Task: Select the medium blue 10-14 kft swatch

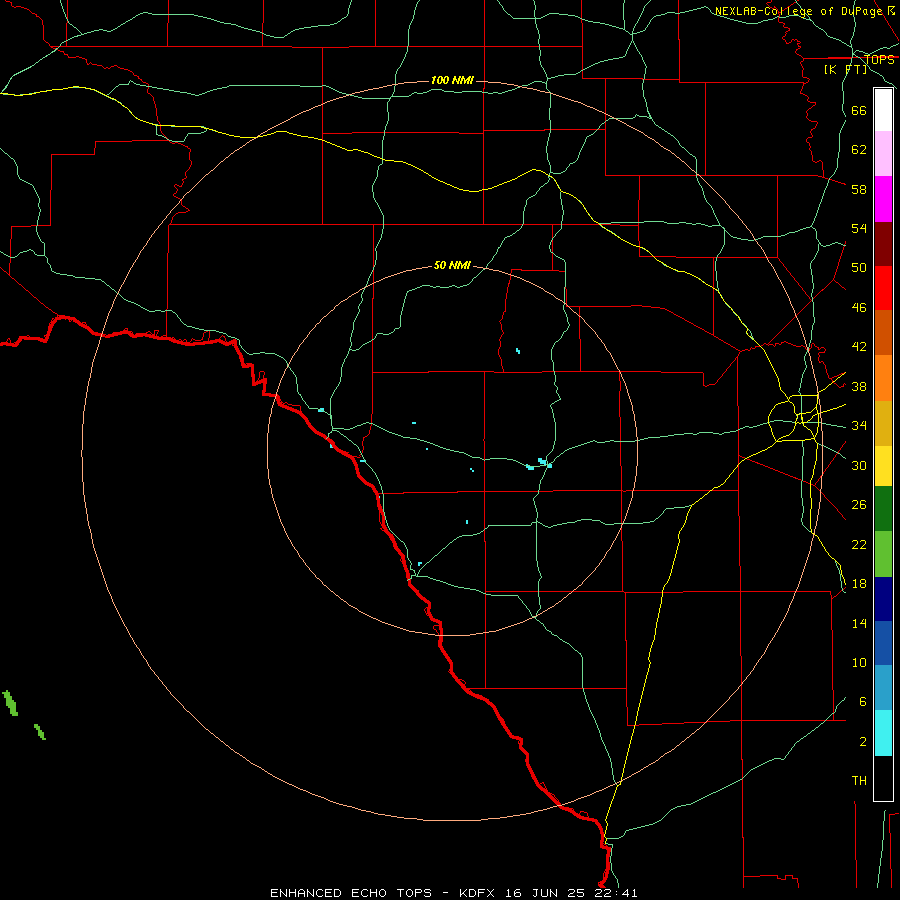Action: click(x=883, y=643)
